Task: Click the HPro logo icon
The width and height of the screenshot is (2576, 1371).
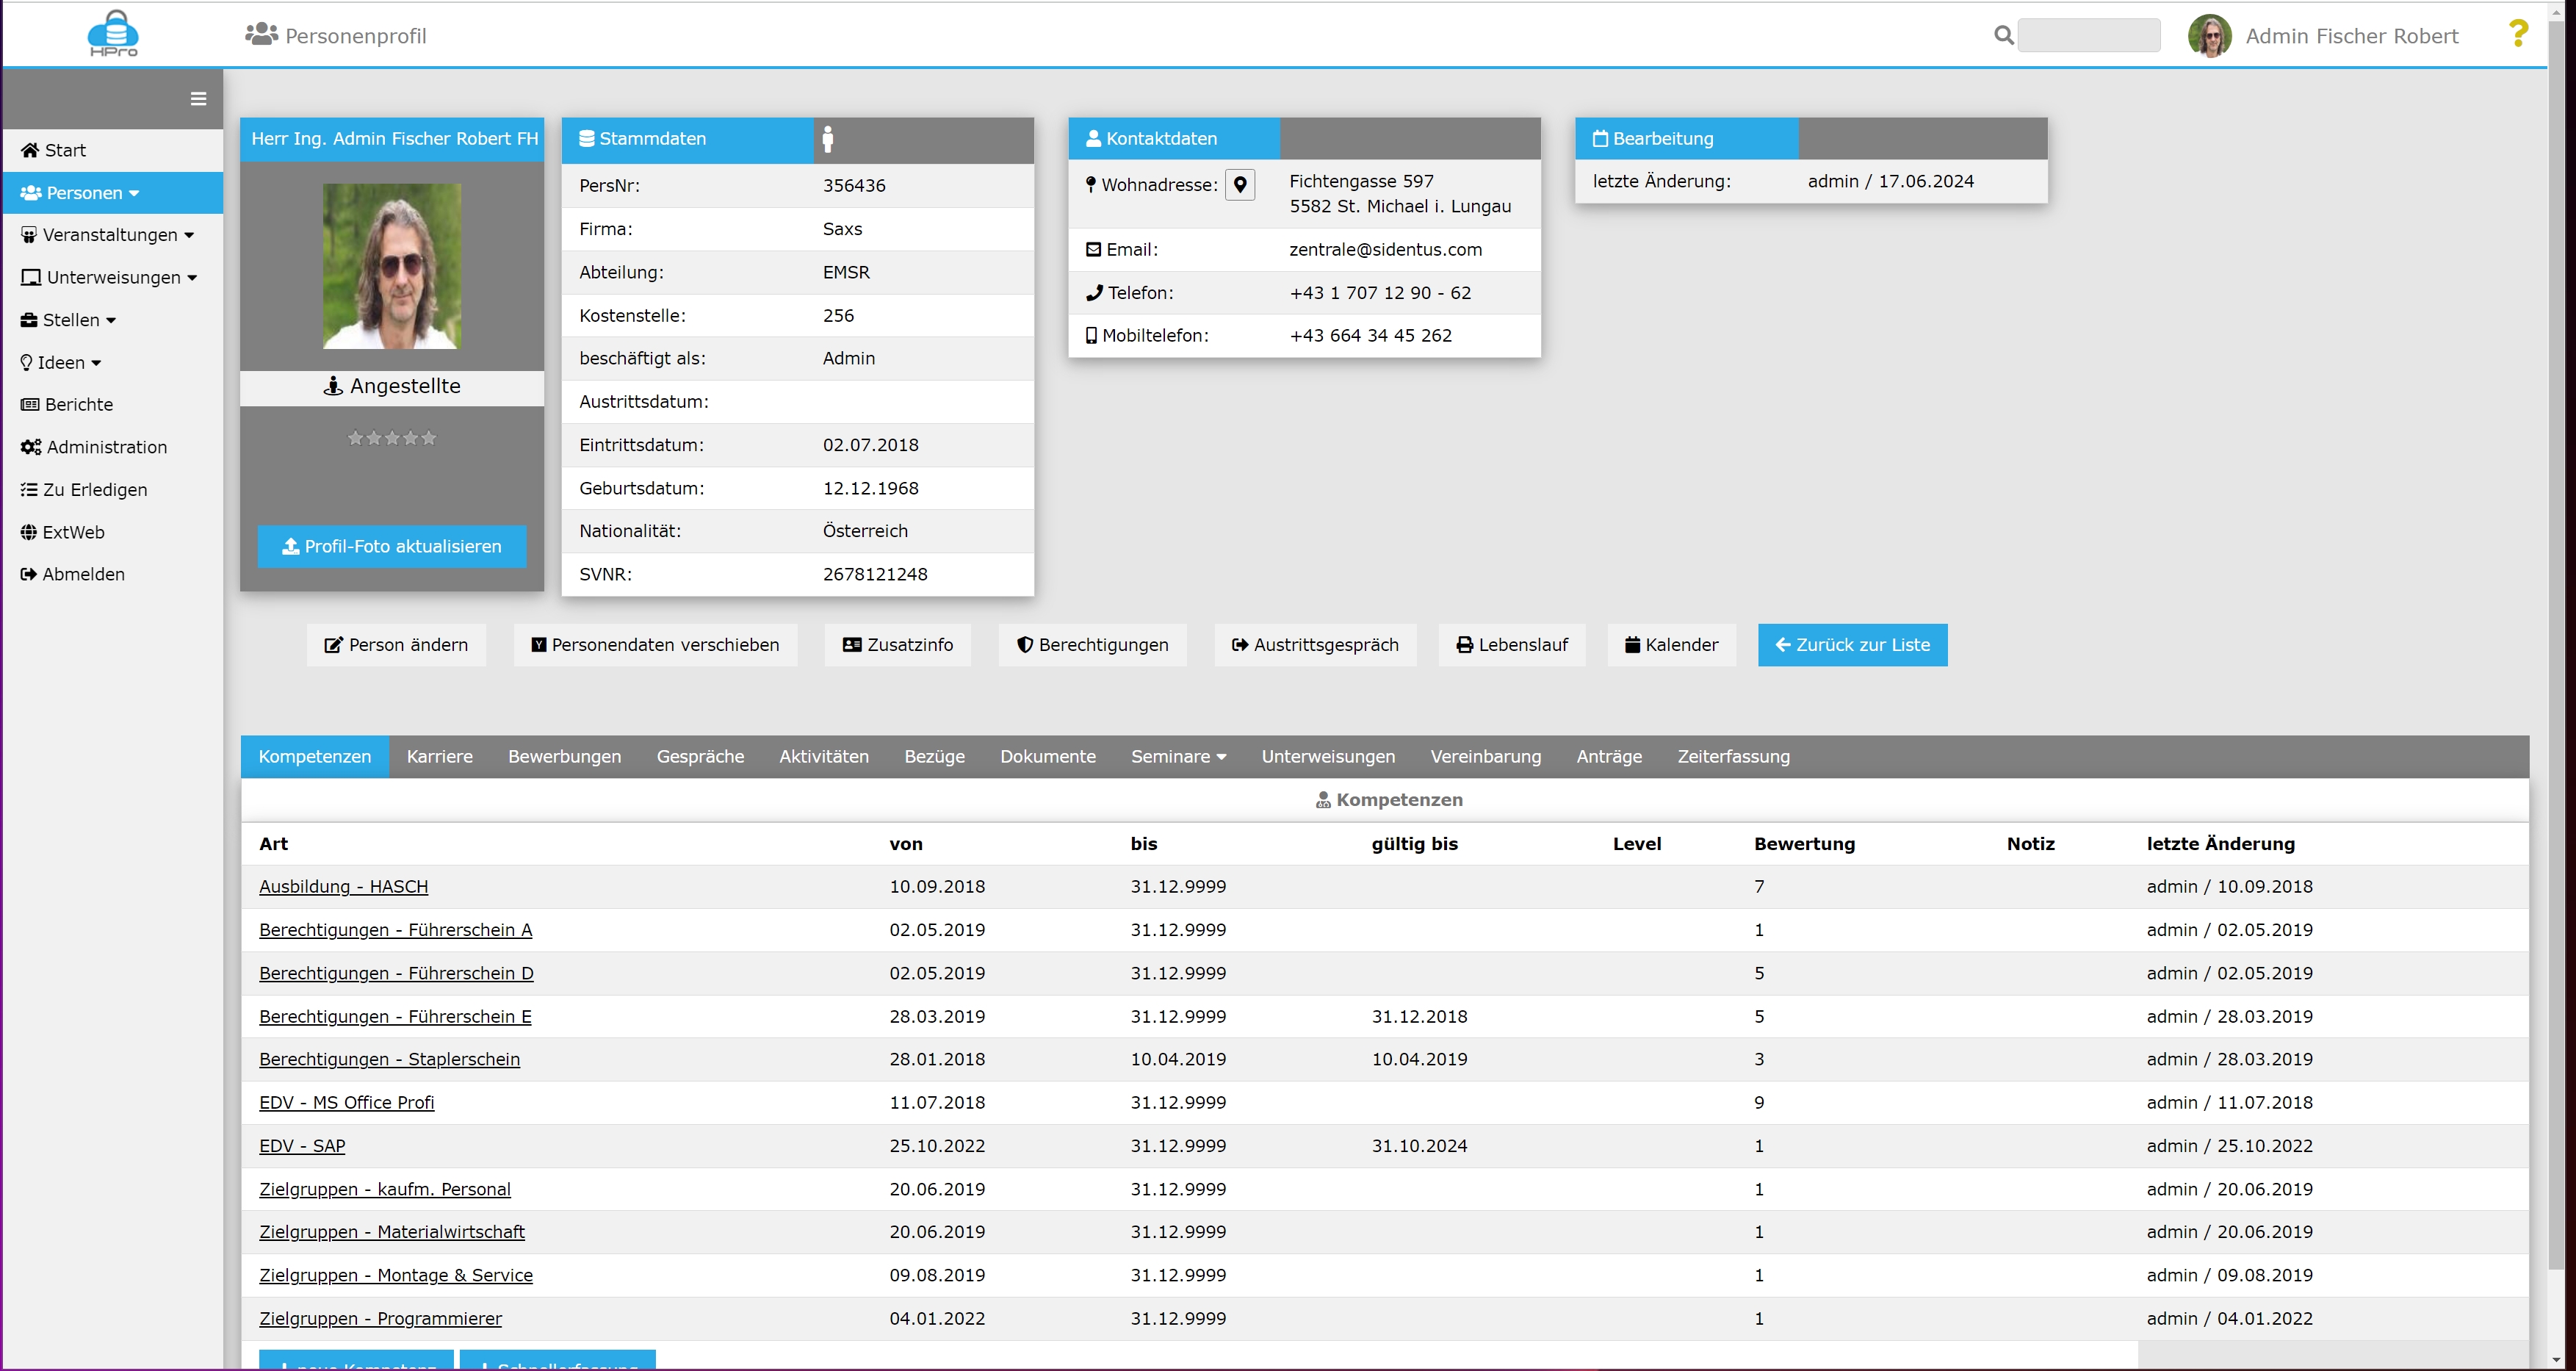Action: pyautogui.click(x=113, y=34)
